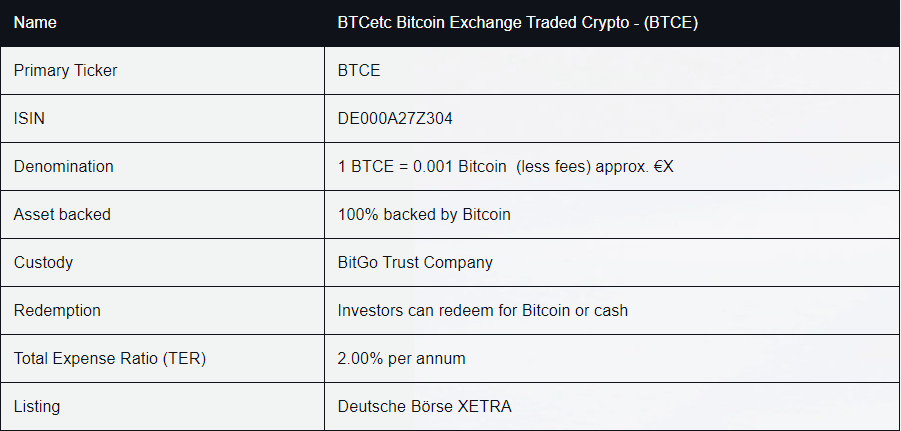Click the BTCE ticker value
Screen dimensions: 901x431
pos(359,70)
